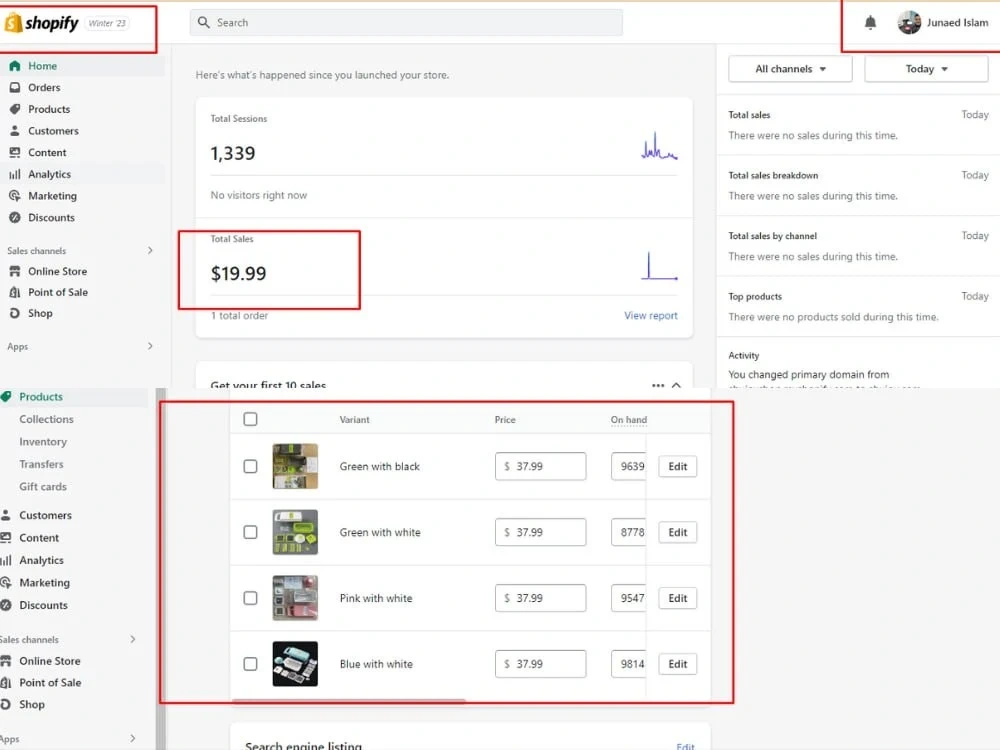
Task: Click the Content icon in top sidebar
Action: pos(15,152)
